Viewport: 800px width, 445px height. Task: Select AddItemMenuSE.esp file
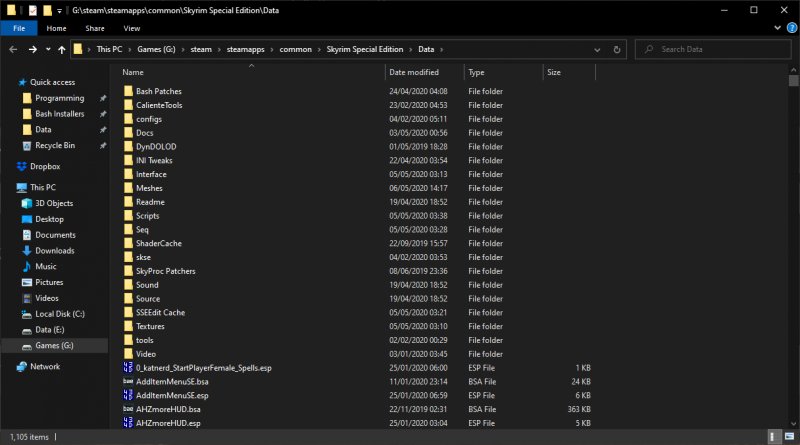pos(172,395)
